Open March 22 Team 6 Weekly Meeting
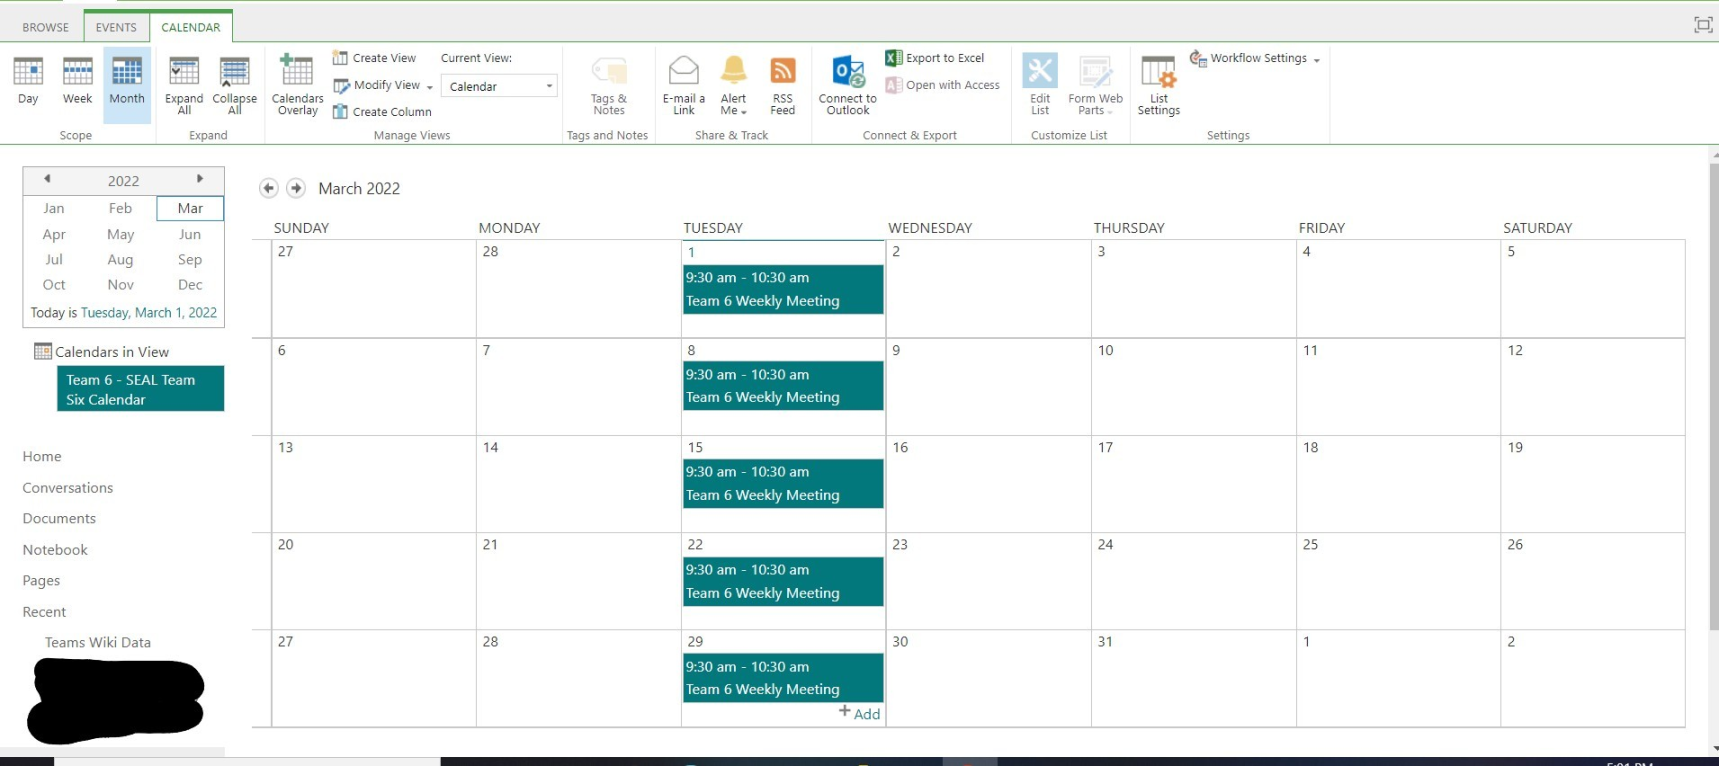 pyautogui.click(x=783, y=581)
